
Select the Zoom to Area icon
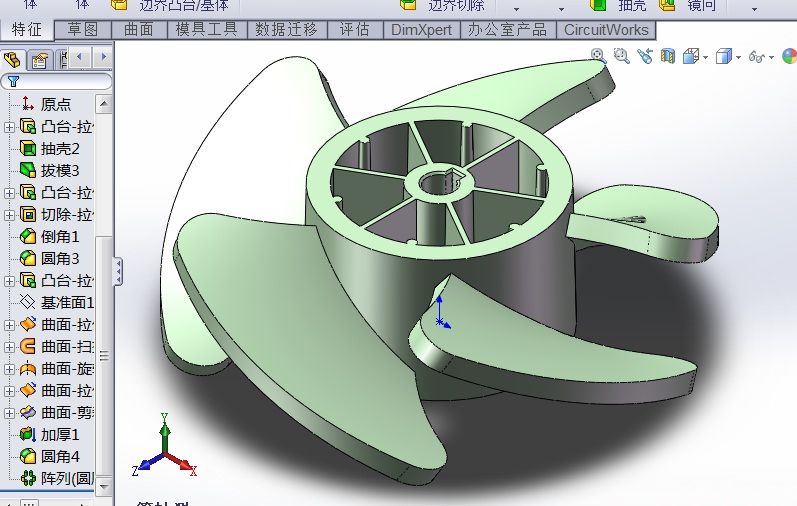(621, 55)
